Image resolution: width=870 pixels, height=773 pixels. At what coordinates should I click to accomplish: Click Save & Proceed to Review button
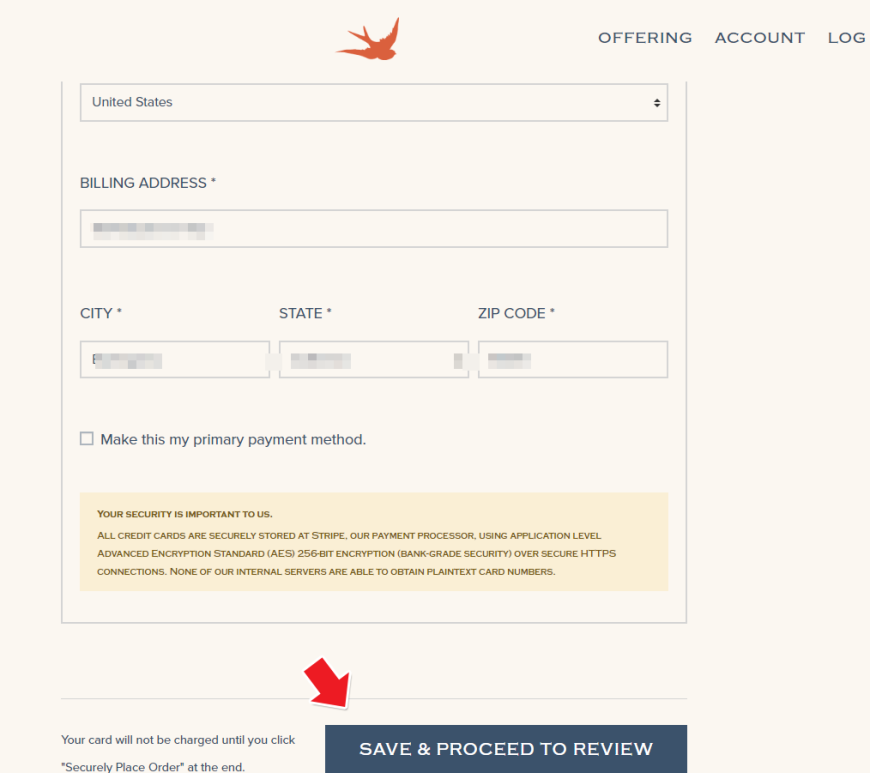click(x=506, y=749)
